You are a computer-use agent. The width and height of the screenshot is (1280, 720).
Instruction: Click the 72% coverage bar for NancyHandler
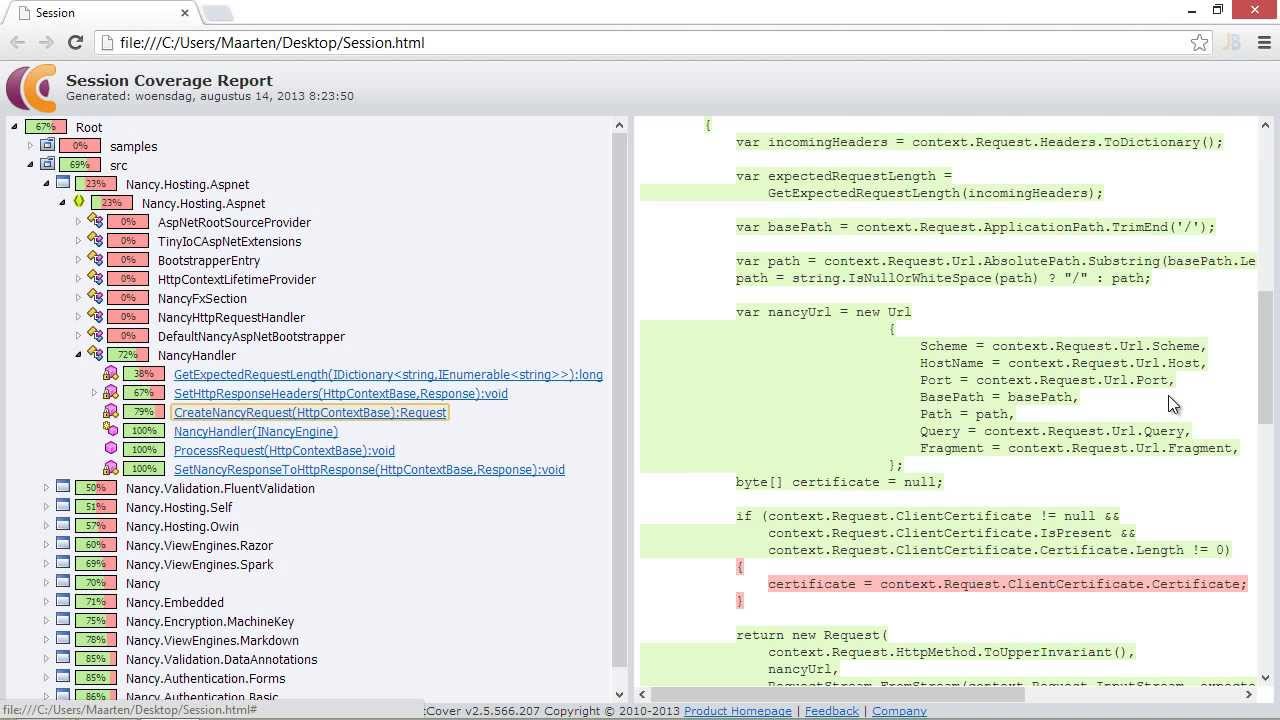pos(128,355)
